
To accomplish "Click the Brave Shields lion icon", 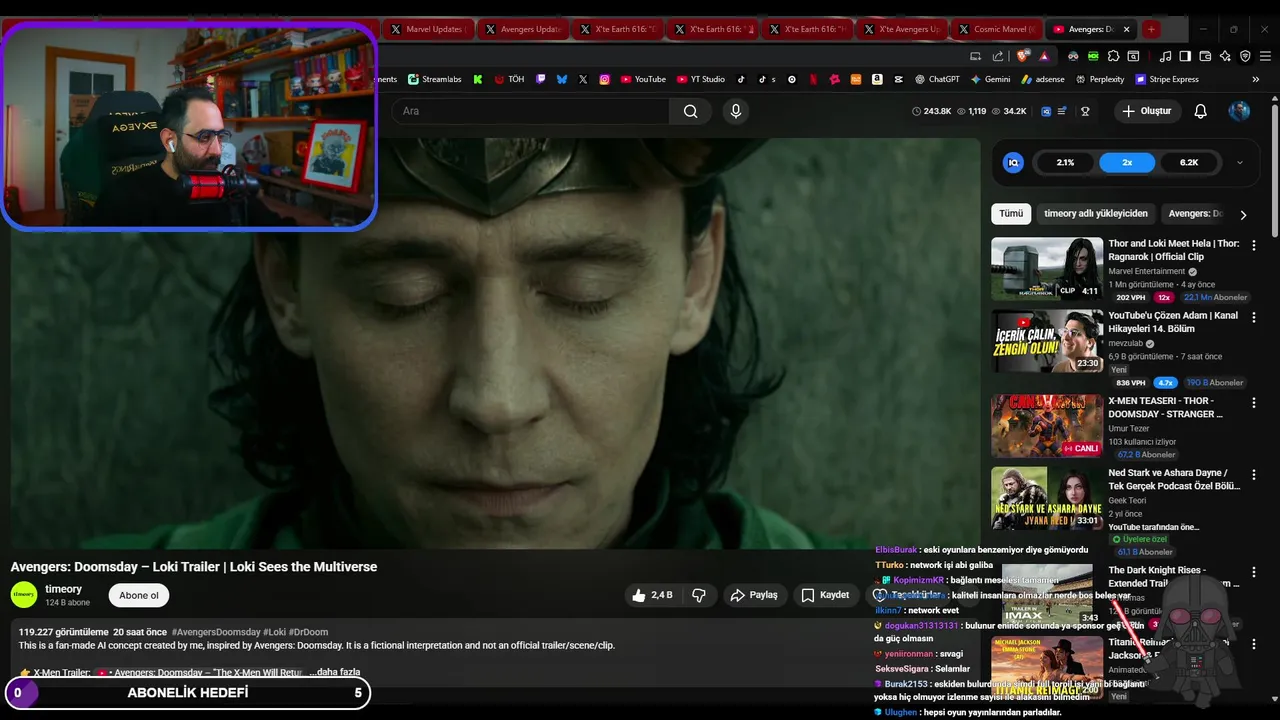I will click(1021, 56).
